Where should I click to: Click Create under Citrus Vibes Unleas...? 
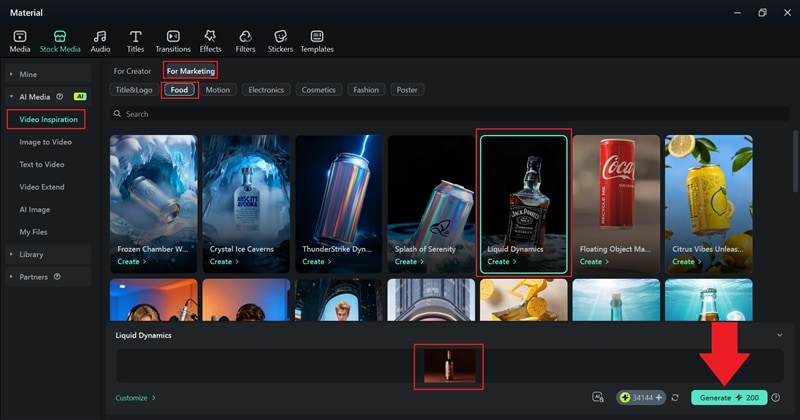pos(686,261)
